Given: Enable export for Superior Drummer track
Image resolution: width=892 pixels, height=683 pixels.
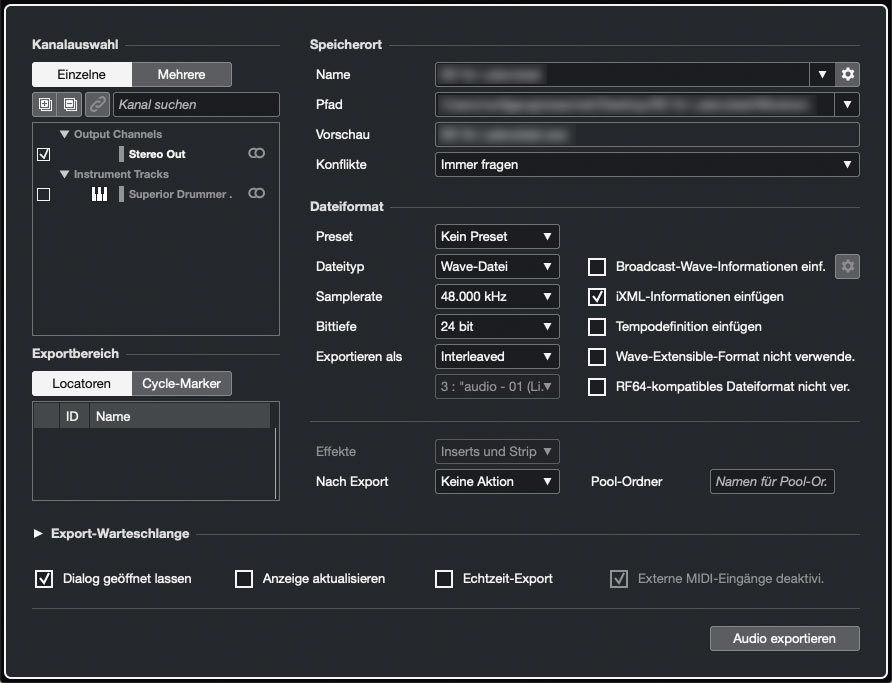Looking at the screenshot, I should (x=43, y=194).
